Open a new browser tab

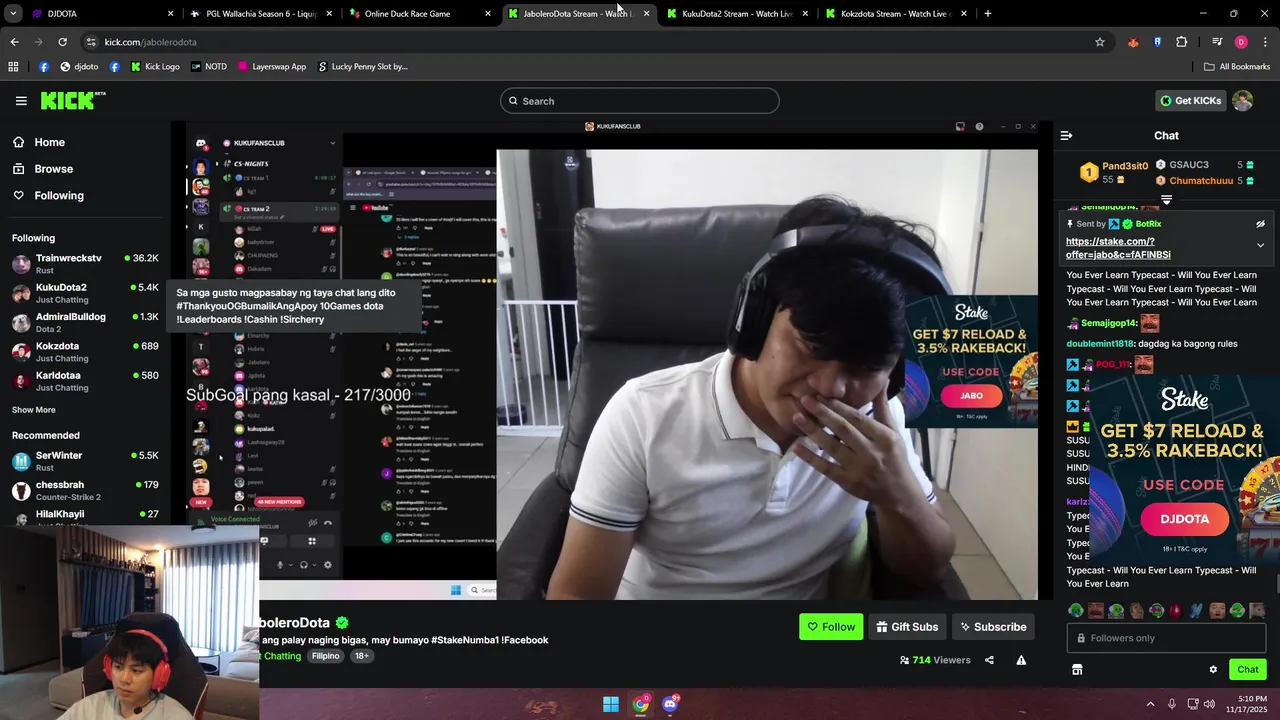click(987, 14)
